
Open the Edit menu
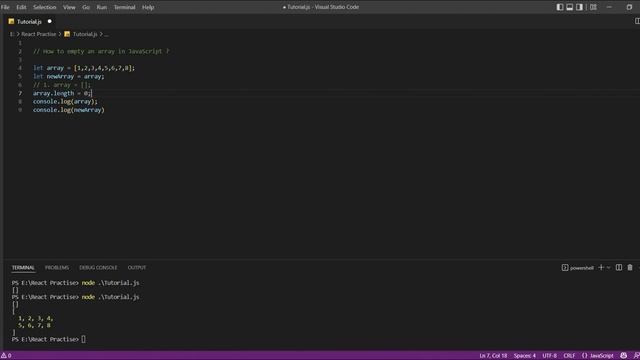[x=21, y=7]
